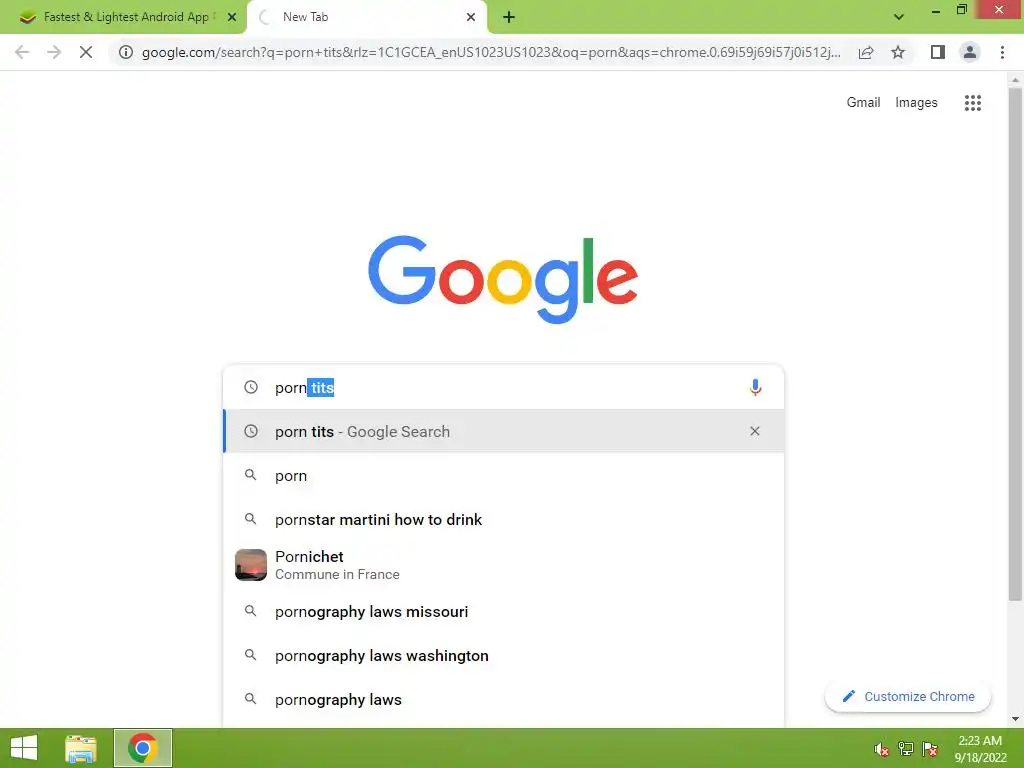The image size is (1024, 768).
Task: View site information icon in address bar
Action: (x=126, y=52)
